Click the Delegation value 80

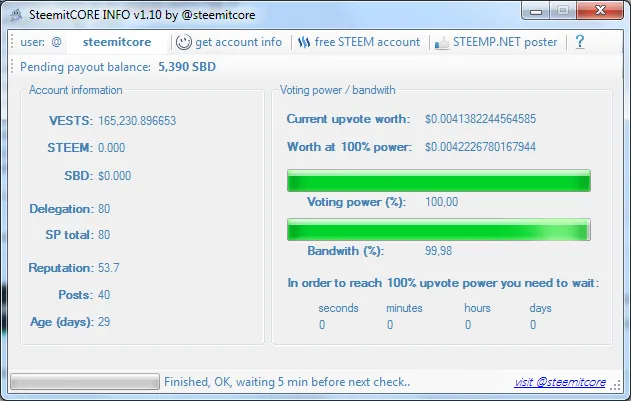104,209
